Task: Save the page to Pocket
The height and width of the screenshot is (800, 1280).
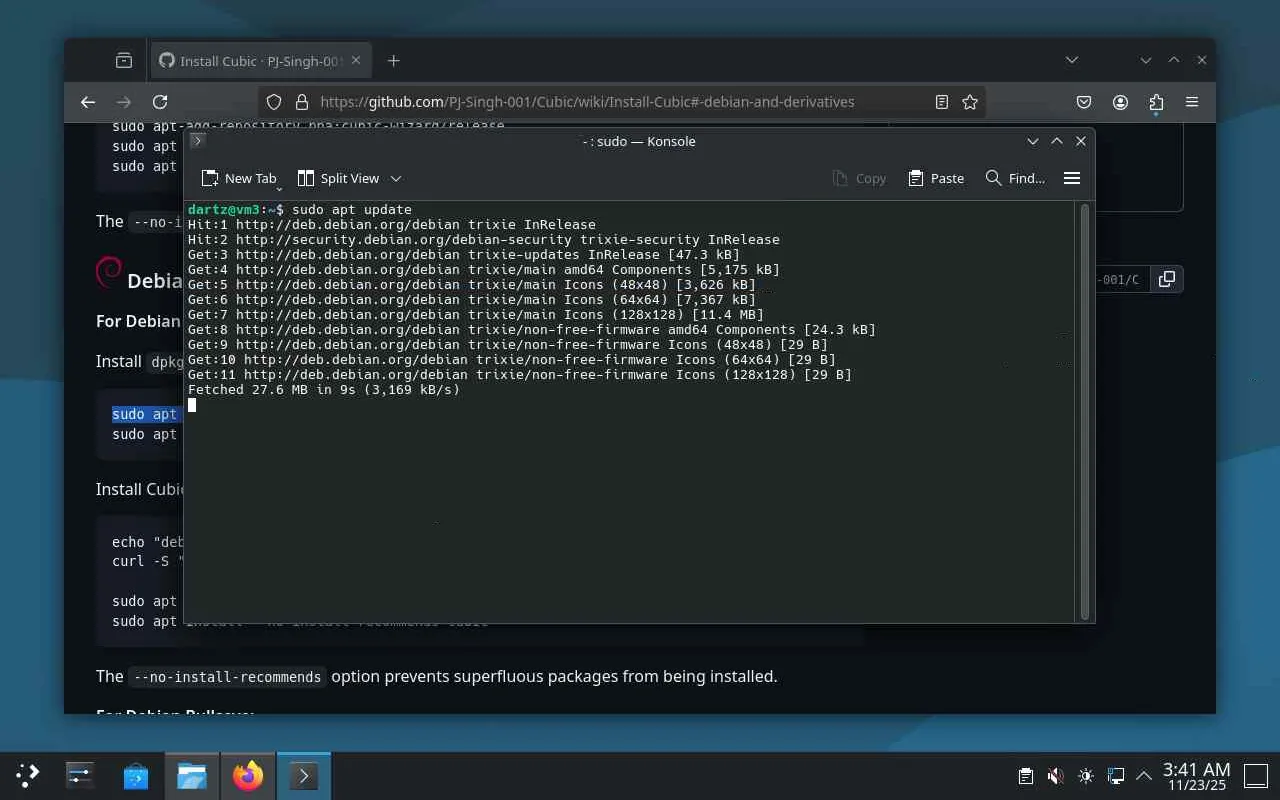Action: pyautogui.click(x=1084, y=102)
